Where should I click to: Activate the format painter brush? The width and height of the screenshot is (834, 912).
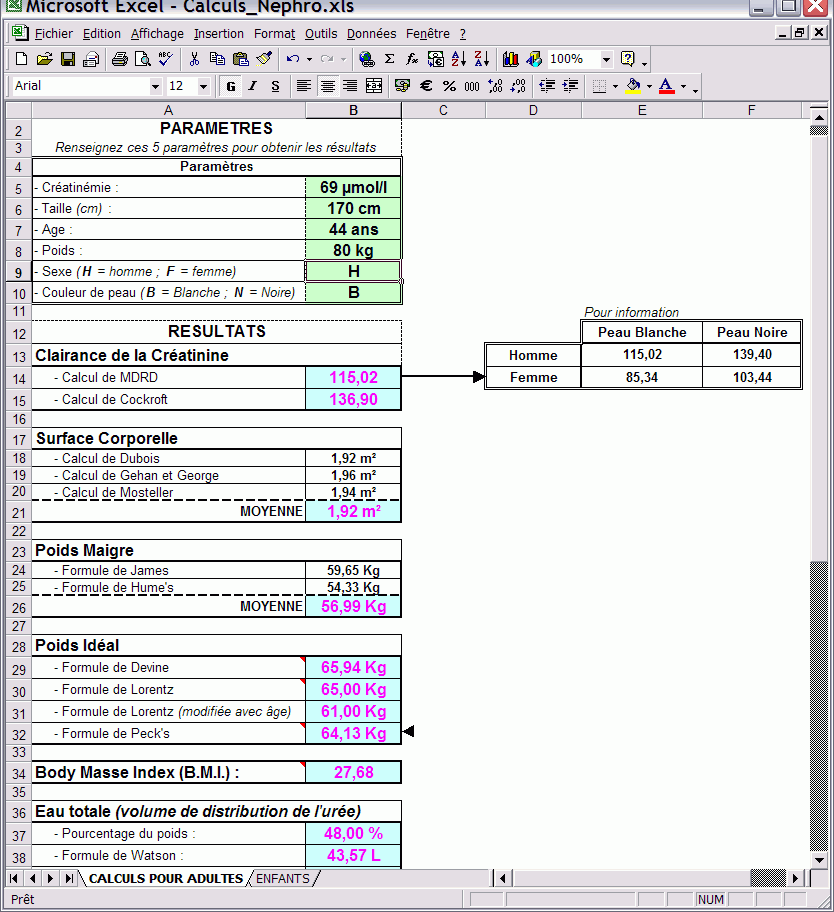click(263, 59)
